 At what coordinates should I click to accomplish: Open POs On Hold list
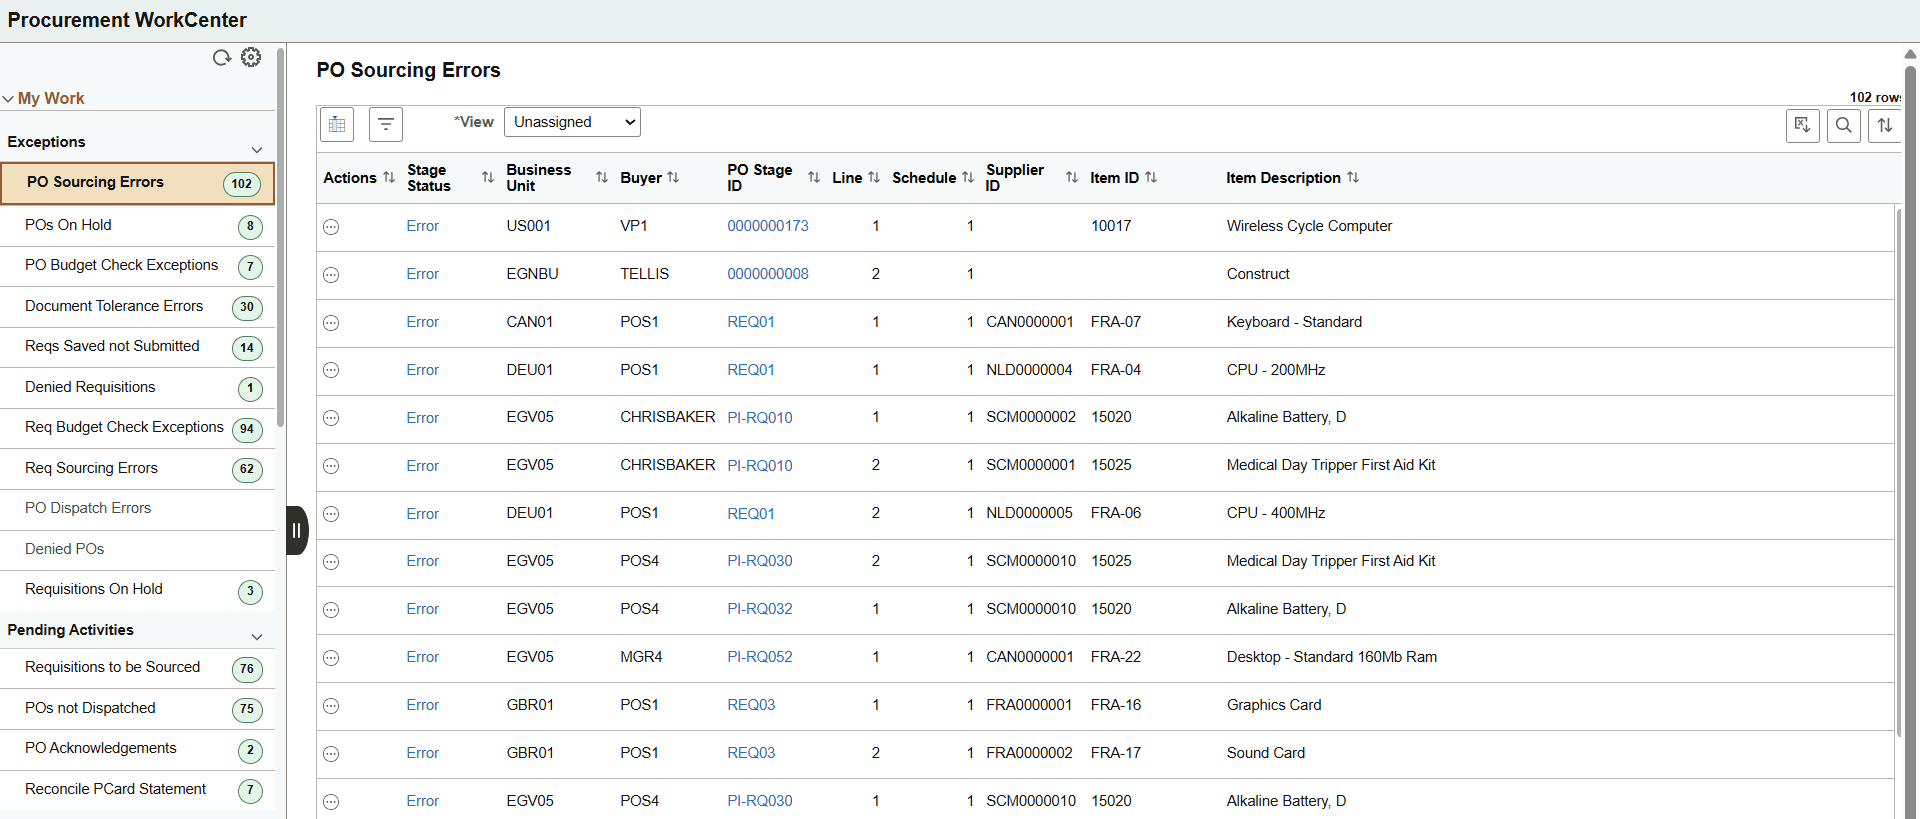tap(137, 226)
